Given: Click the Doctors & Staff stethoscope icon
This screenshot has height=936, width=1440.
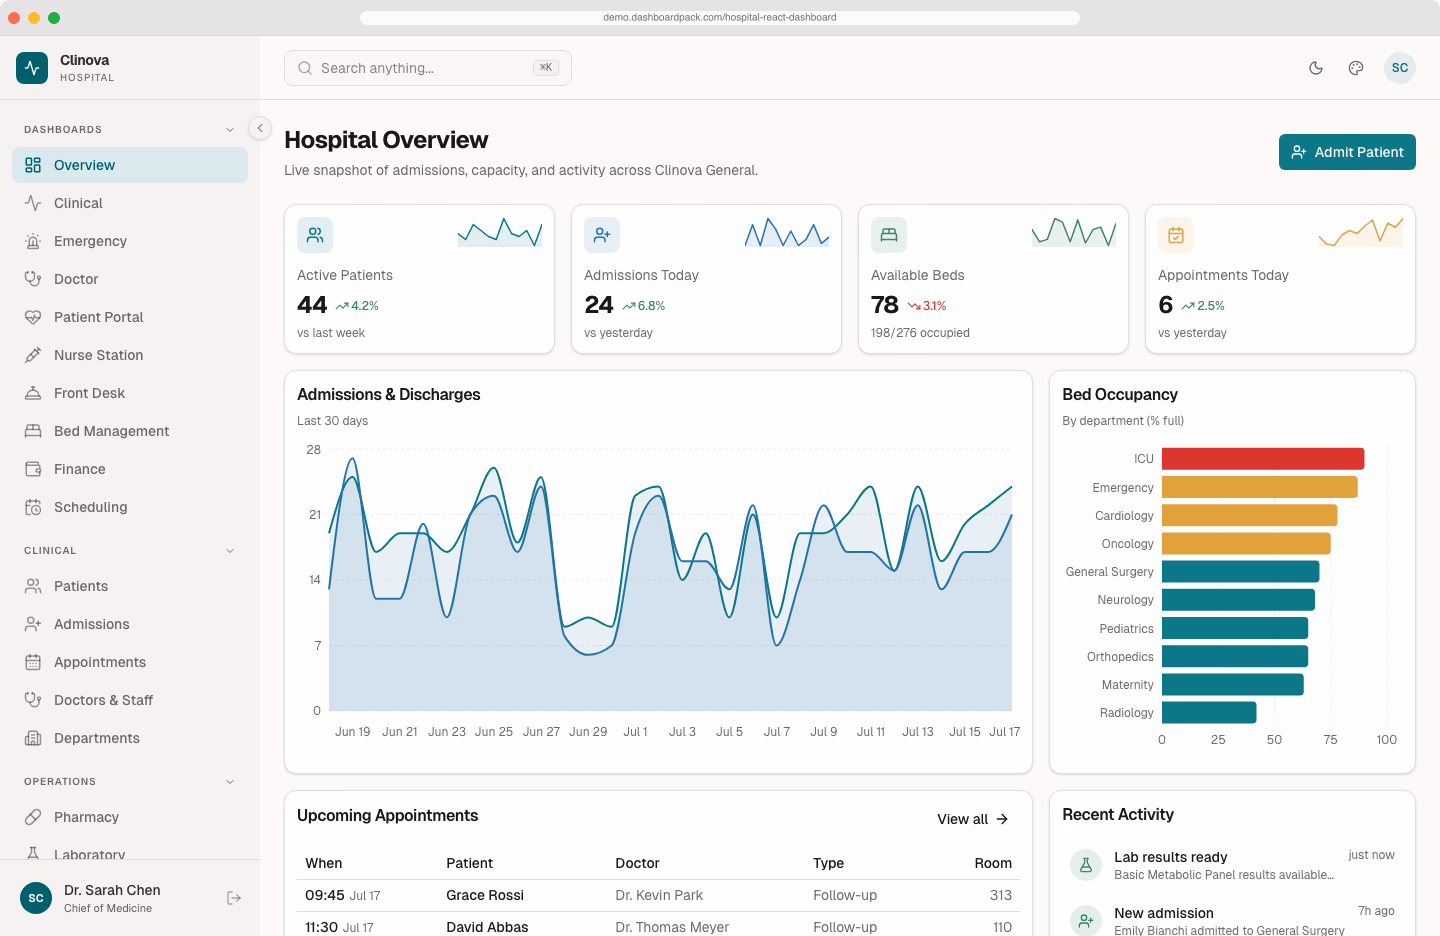Looking at the screenshot, I should [33, 700].
